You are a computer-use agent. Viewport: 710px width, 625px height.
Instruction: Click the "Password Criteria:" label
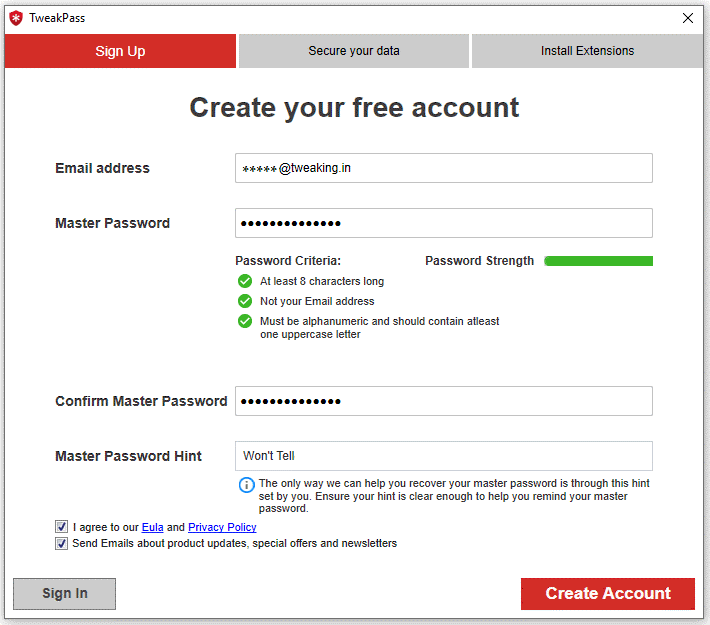288,261
